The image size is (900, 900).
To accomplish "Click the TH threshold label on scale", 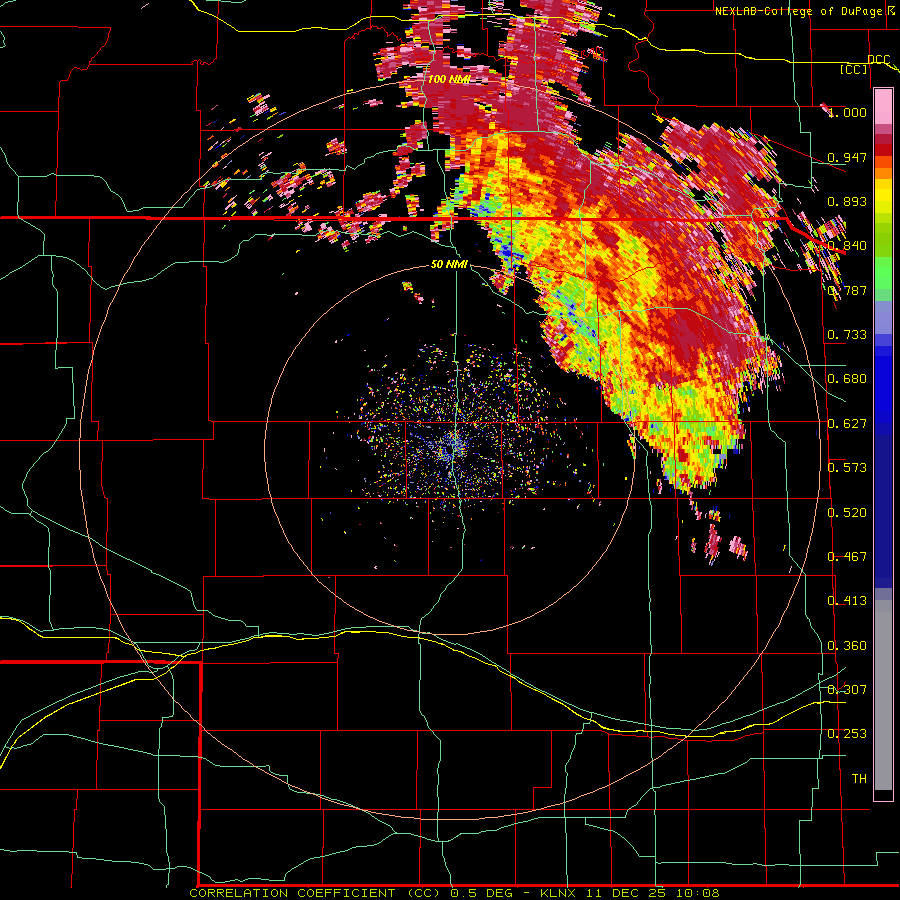I will 859,778.
